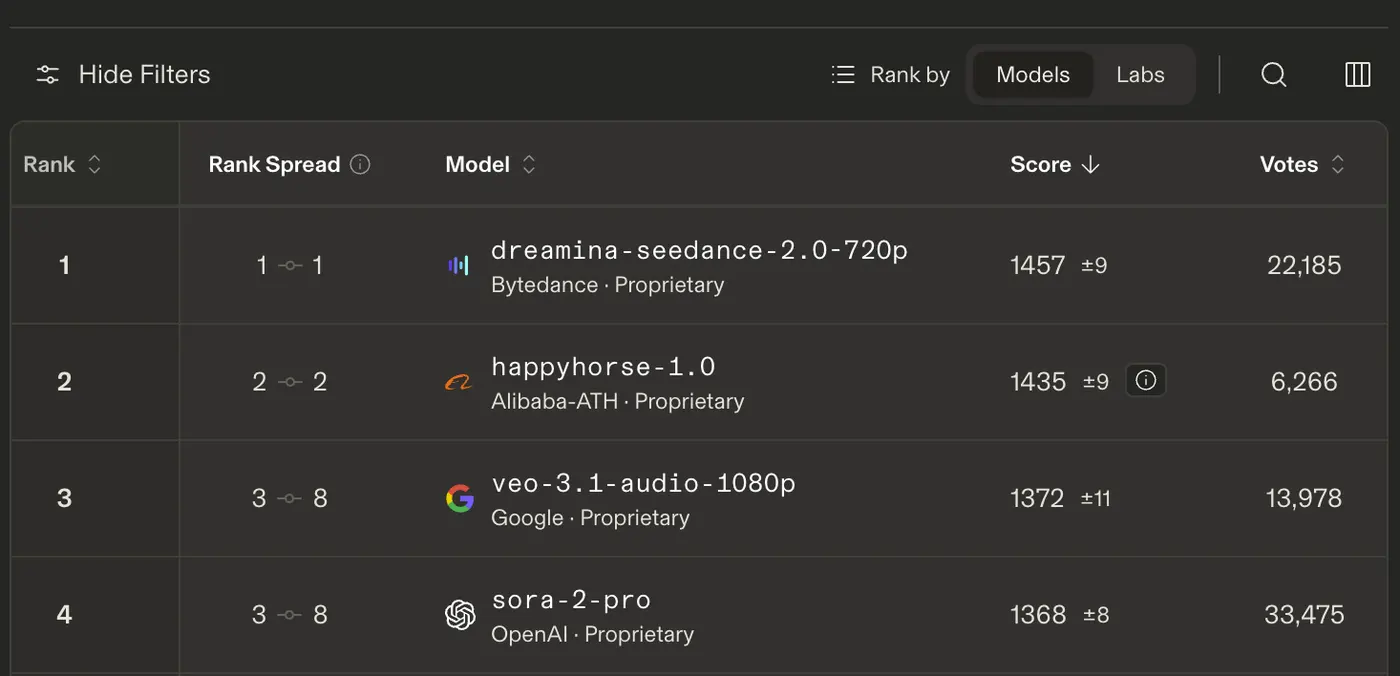The width and height of the screenshot is (1400, 676).
Task: Click the ±11 margin in the veo row
Action: click(1096, 498)
